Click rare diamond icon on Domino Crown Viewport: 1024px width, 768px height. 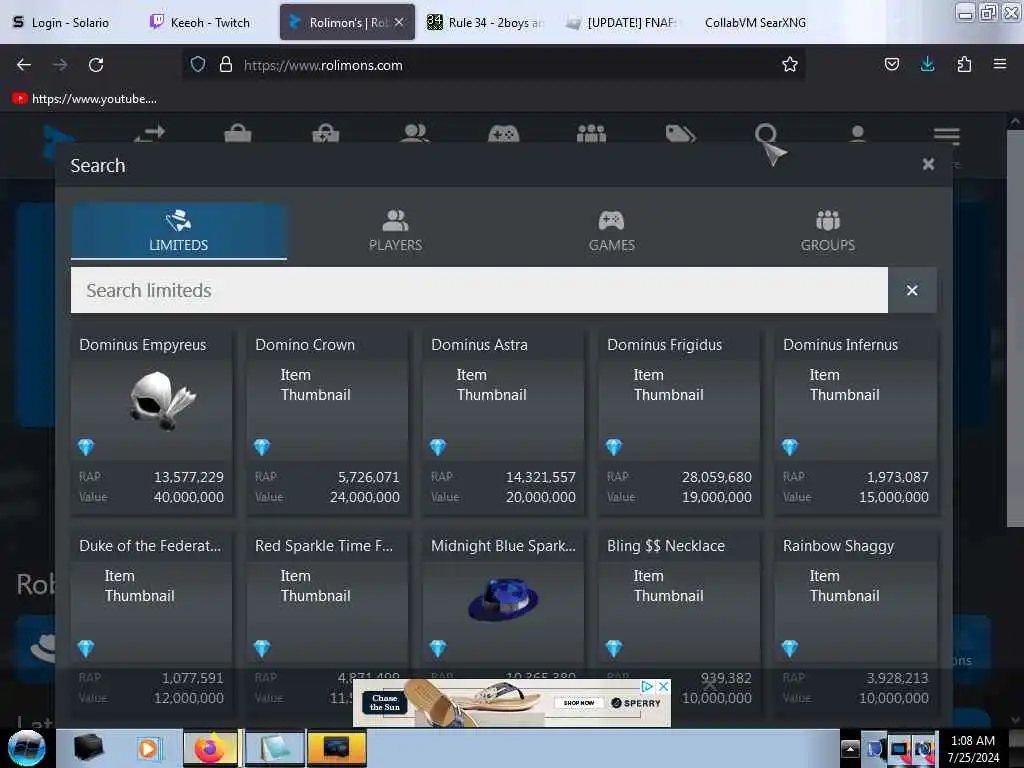[x=262, y=447]
